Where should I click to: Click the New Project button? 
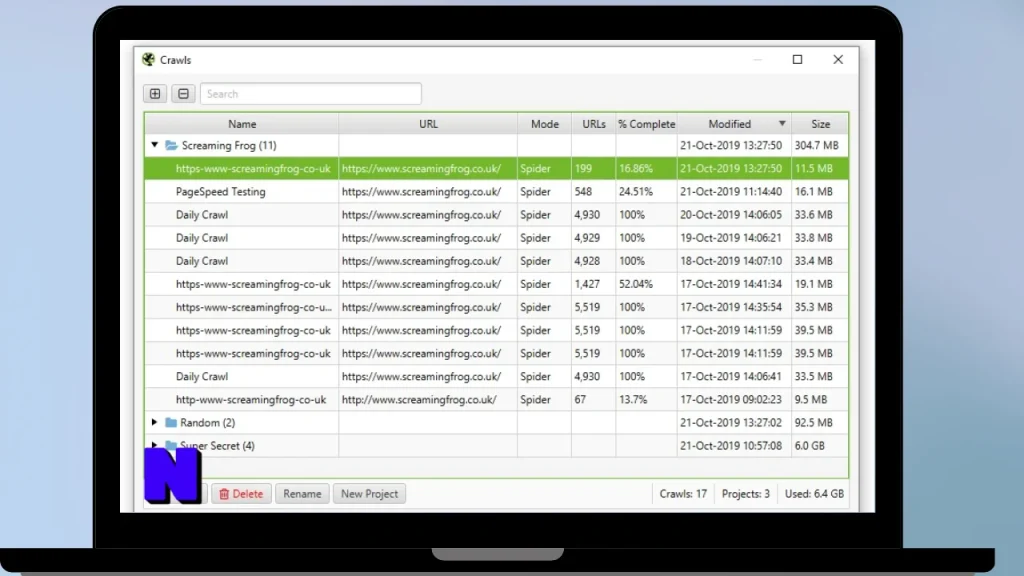tap(369, 494)
